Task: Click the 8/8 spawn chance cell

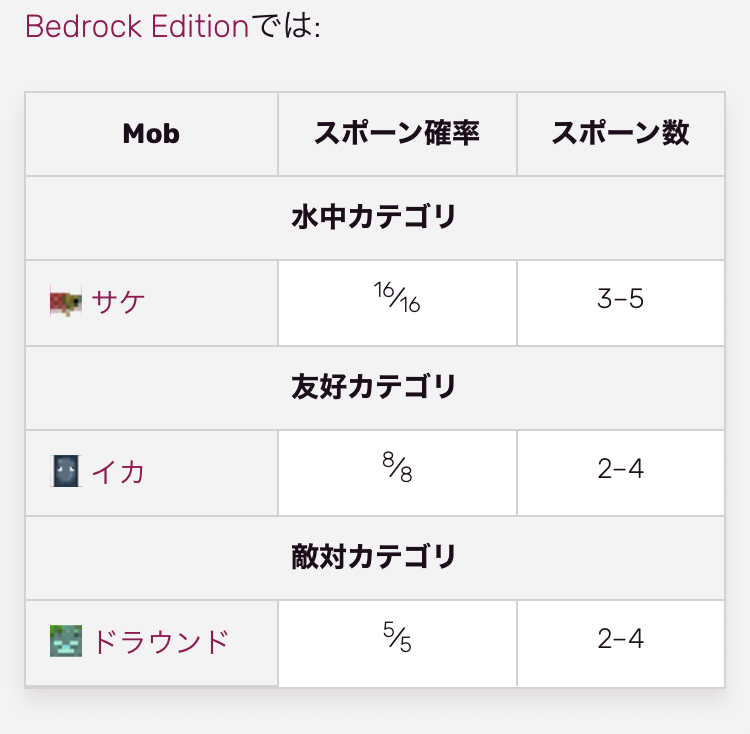Action: point(397,468)
